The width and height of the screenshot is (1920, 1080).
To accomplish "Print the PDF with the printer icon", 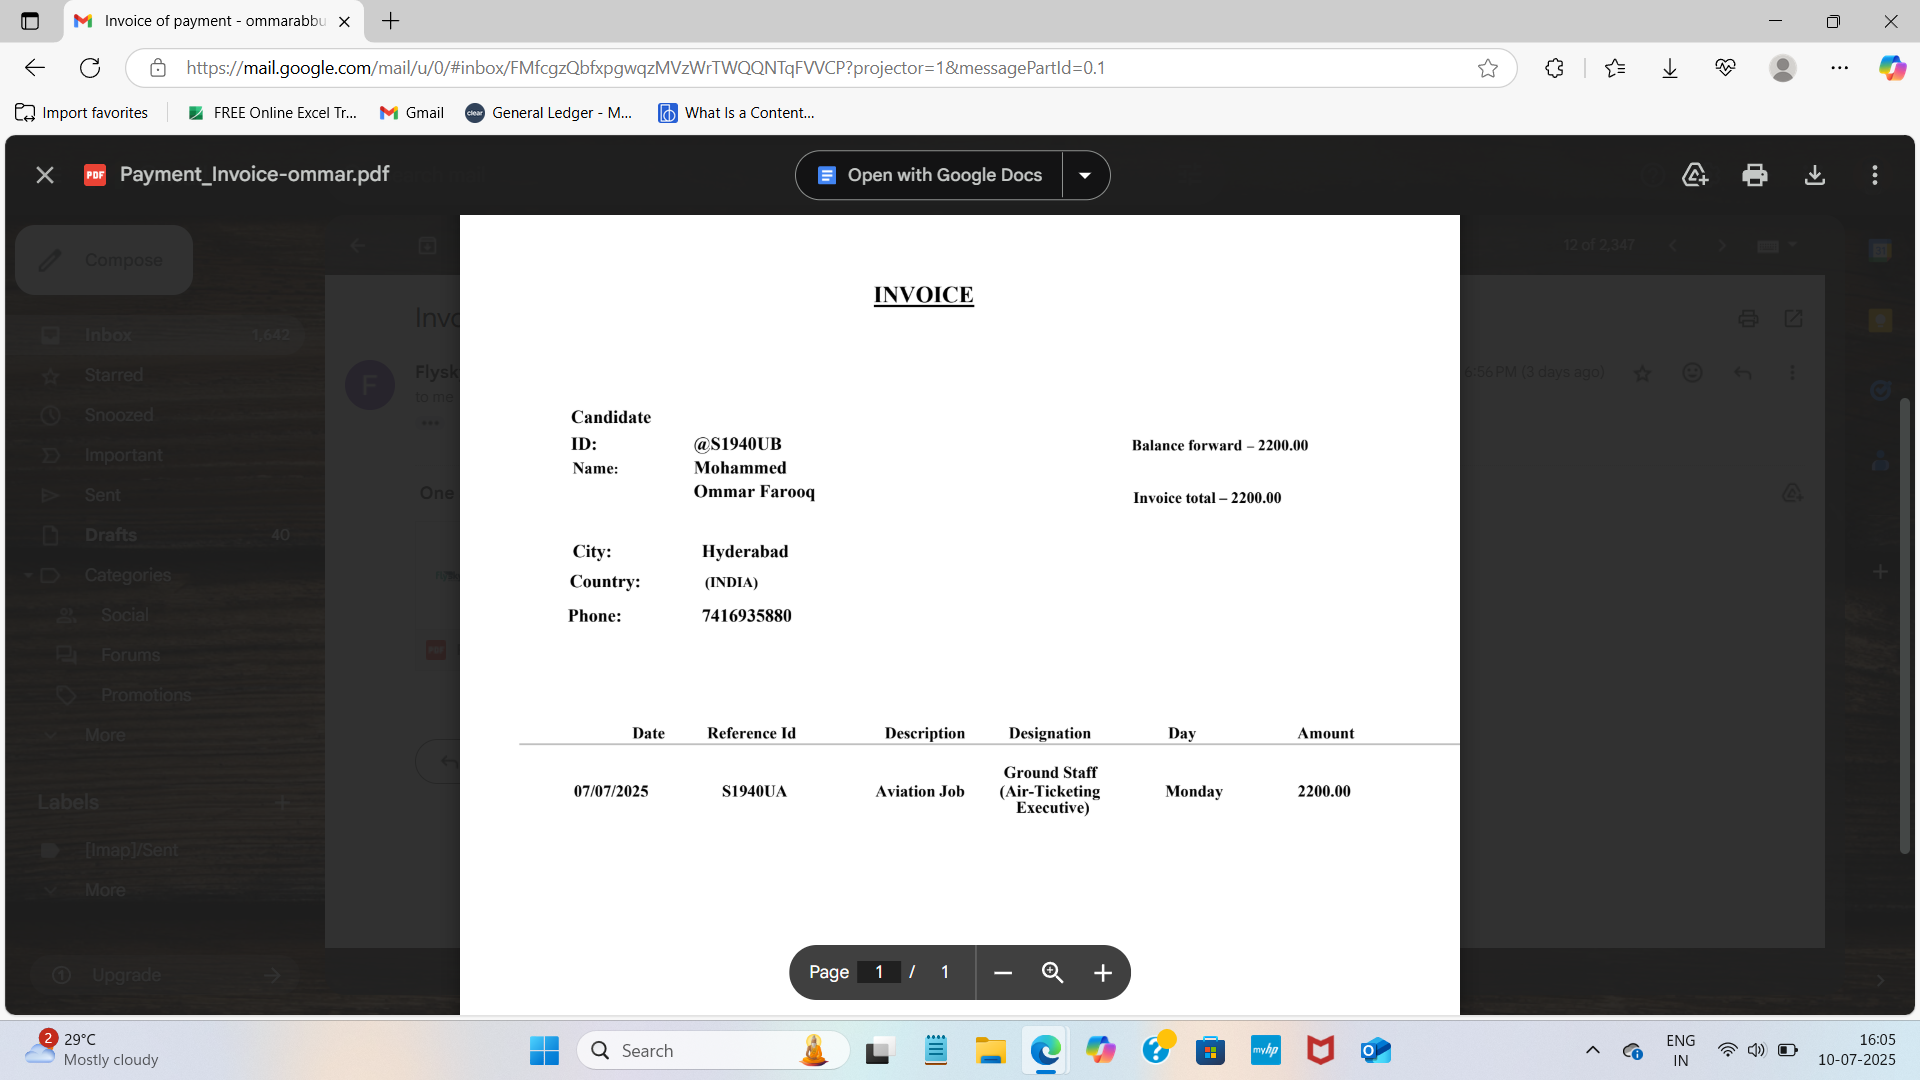I will click(x=1755, y=175).
